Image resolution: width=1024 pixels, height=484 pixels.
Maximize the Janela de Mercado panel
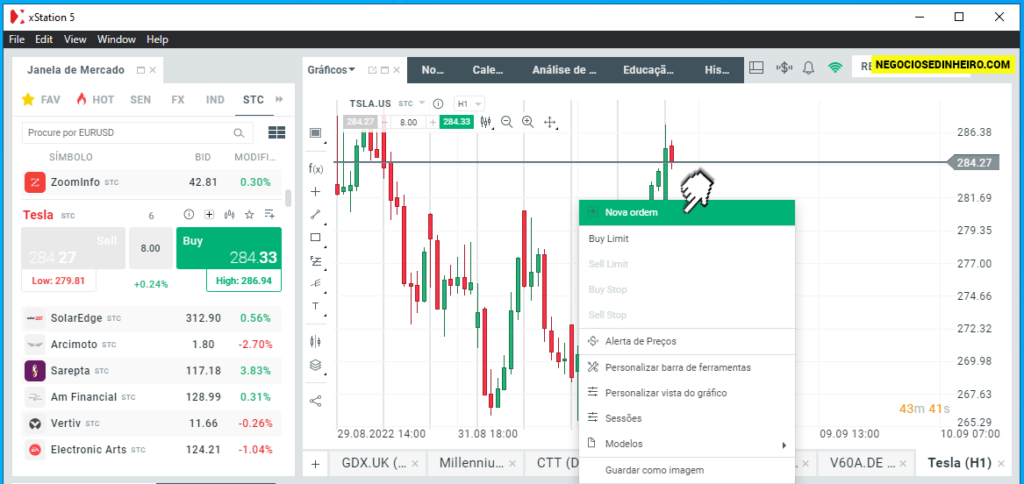(140, 70)
